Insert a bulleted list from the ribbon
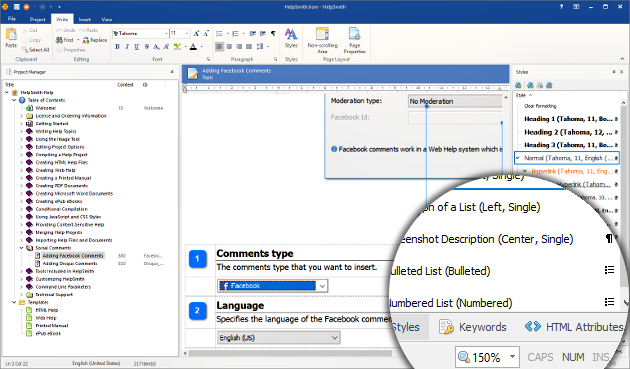630x369 pixels. (x=219, y=33)
